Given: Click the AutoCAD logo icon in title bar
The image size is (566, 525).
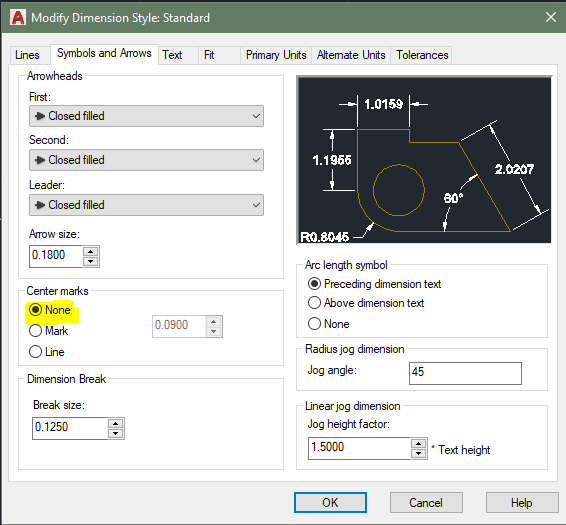Looking at the screenshot, I should 18,17.
